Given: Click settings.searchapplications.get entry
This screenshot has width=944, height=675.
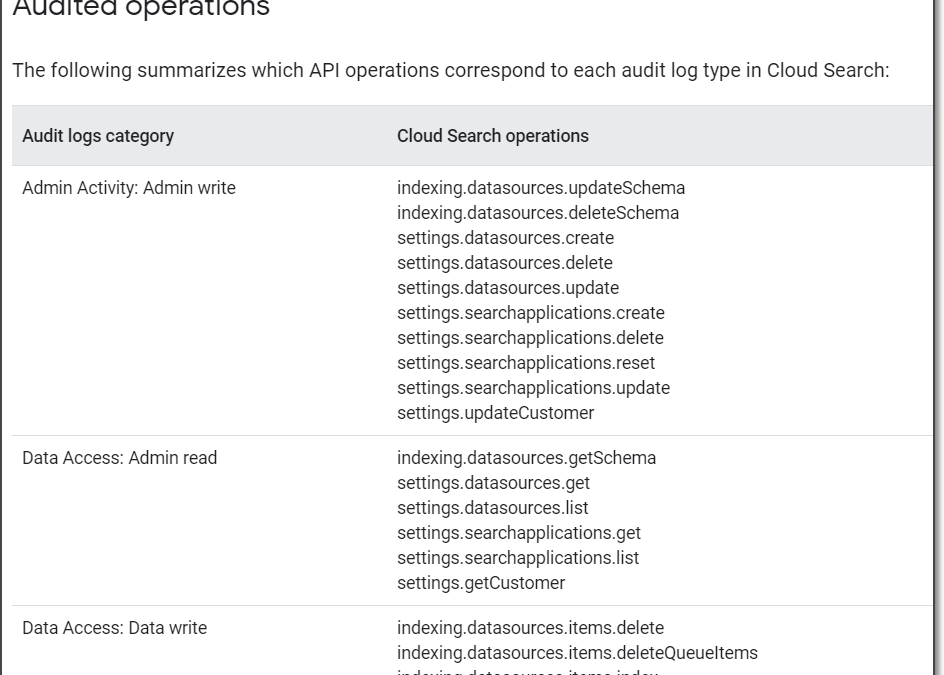Looking at the screenshot, I should pos(518,533).
